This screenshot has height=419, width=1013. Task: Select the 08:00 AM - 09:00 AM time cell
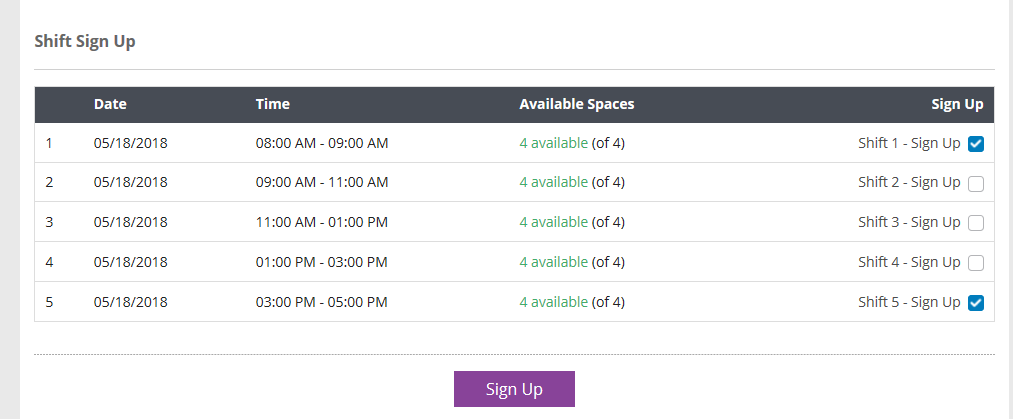tap(322, 143)
